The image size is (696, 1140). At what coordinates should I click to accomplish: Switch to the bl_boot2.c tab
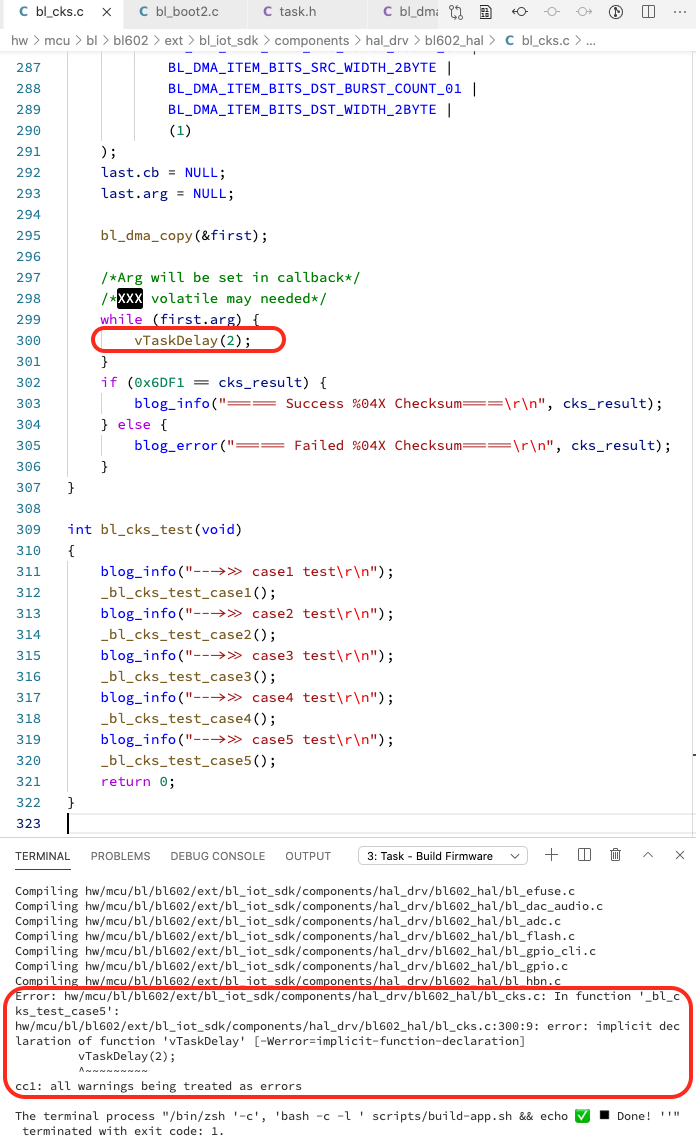(186, 12)
